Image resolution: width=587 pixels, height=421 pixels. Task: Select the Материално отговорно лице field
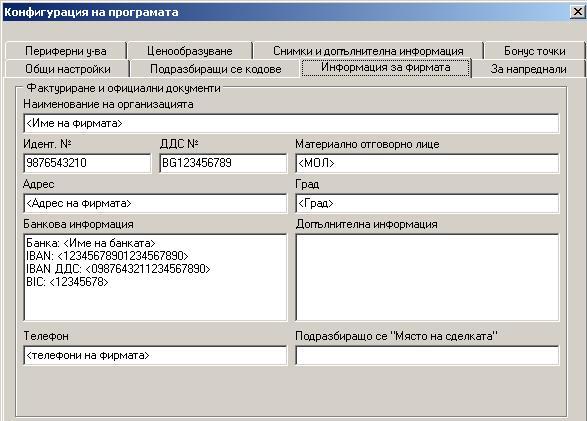tap(427, 163)
